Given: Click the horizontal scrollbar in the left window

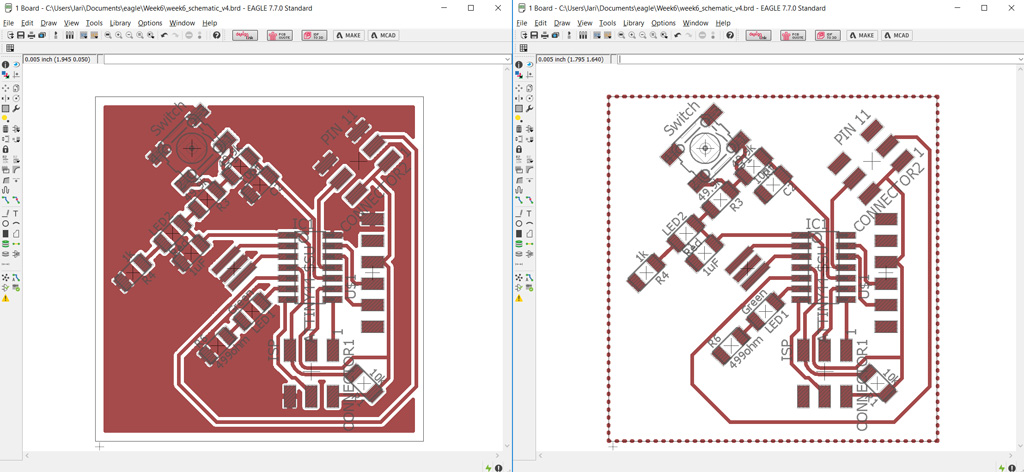Looking at the screenshot, I should click(261, 455).
